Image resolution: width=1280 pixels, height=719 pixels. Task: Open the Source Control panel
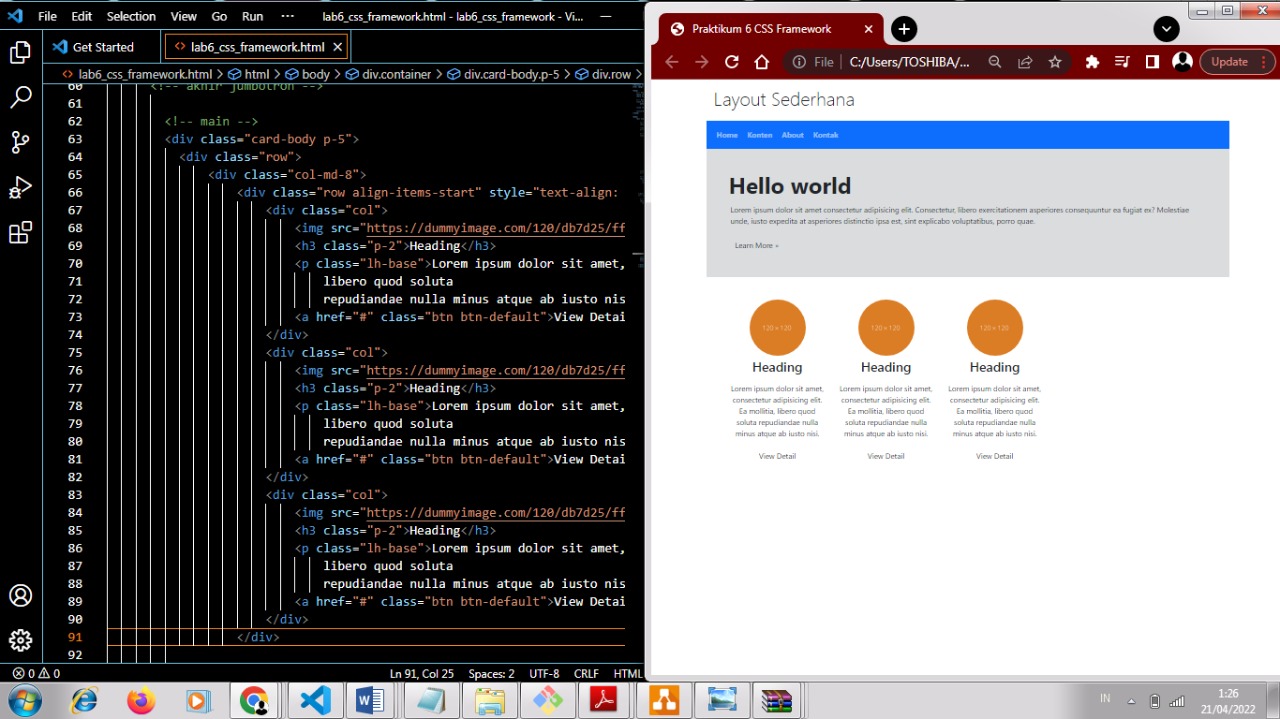(20, 142)
